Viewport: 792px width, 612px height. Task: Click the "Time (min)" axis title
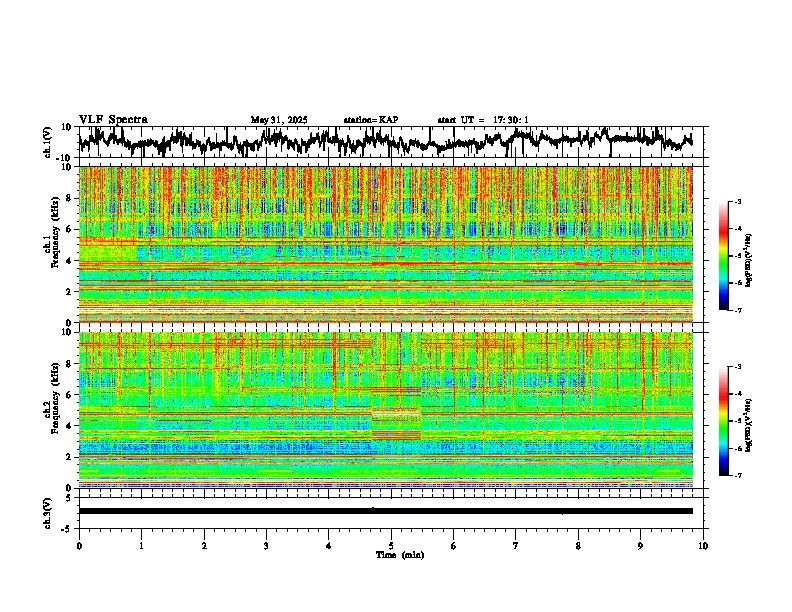pyautogui.click(x=400, y=555)
